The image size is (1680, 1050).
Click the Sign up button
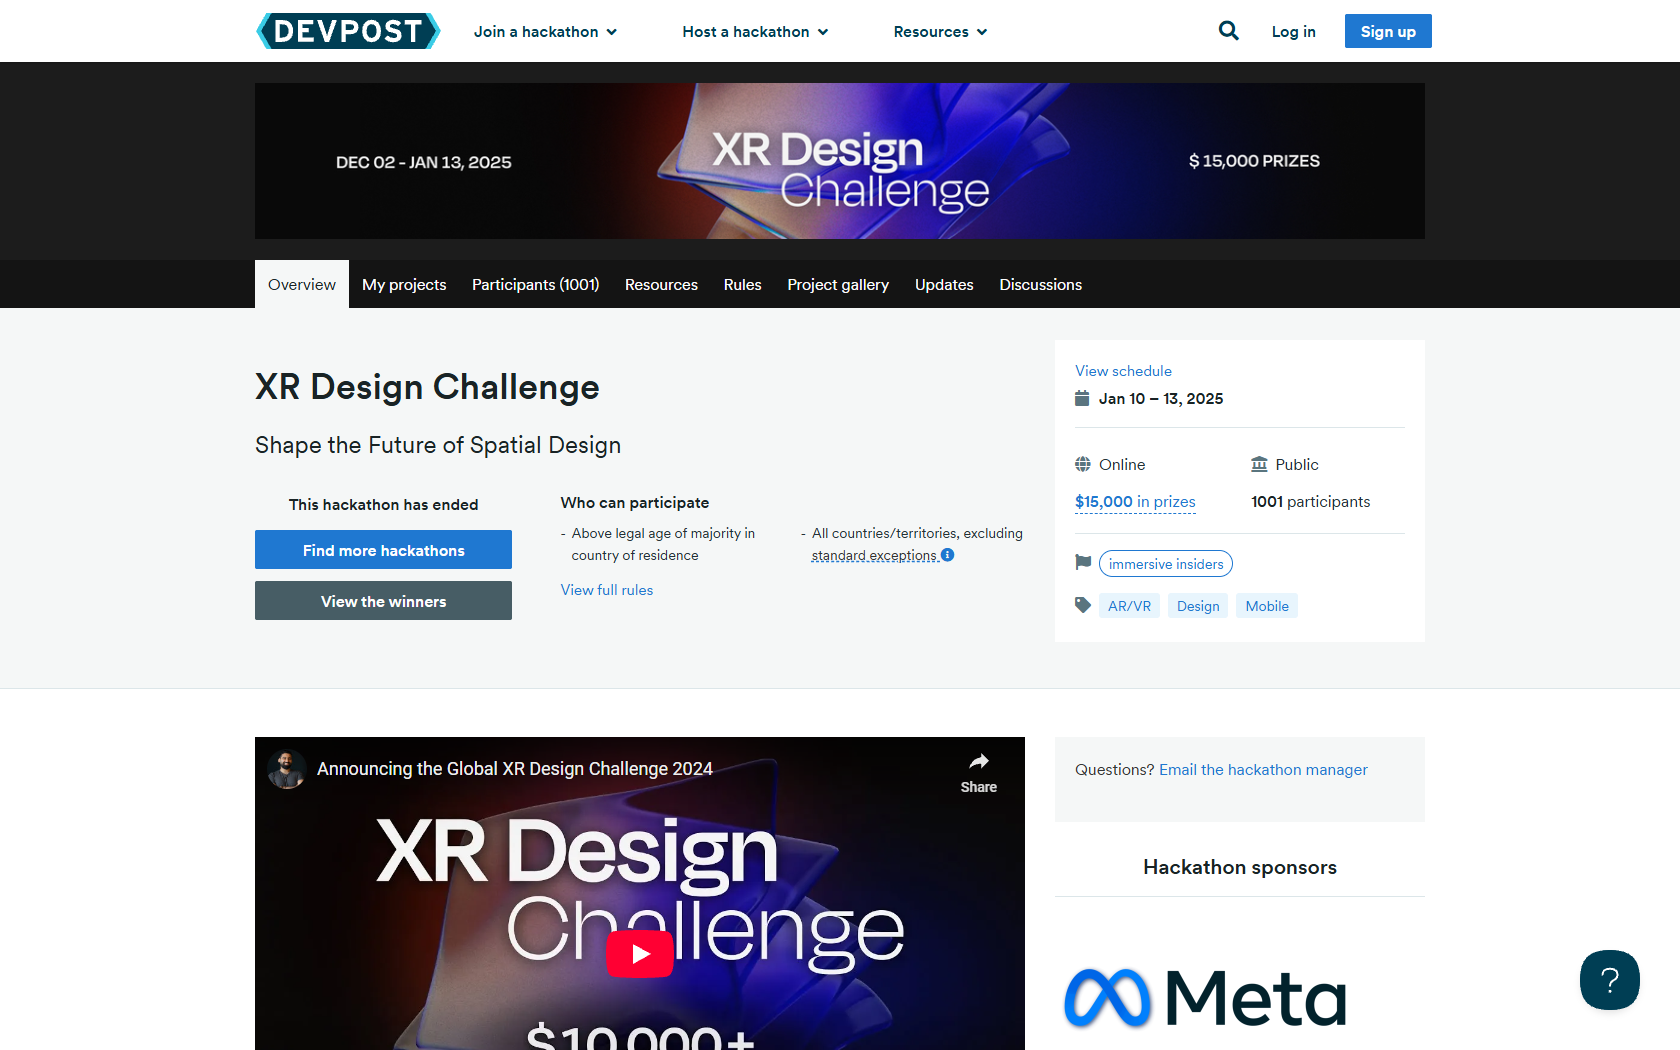1388,31
